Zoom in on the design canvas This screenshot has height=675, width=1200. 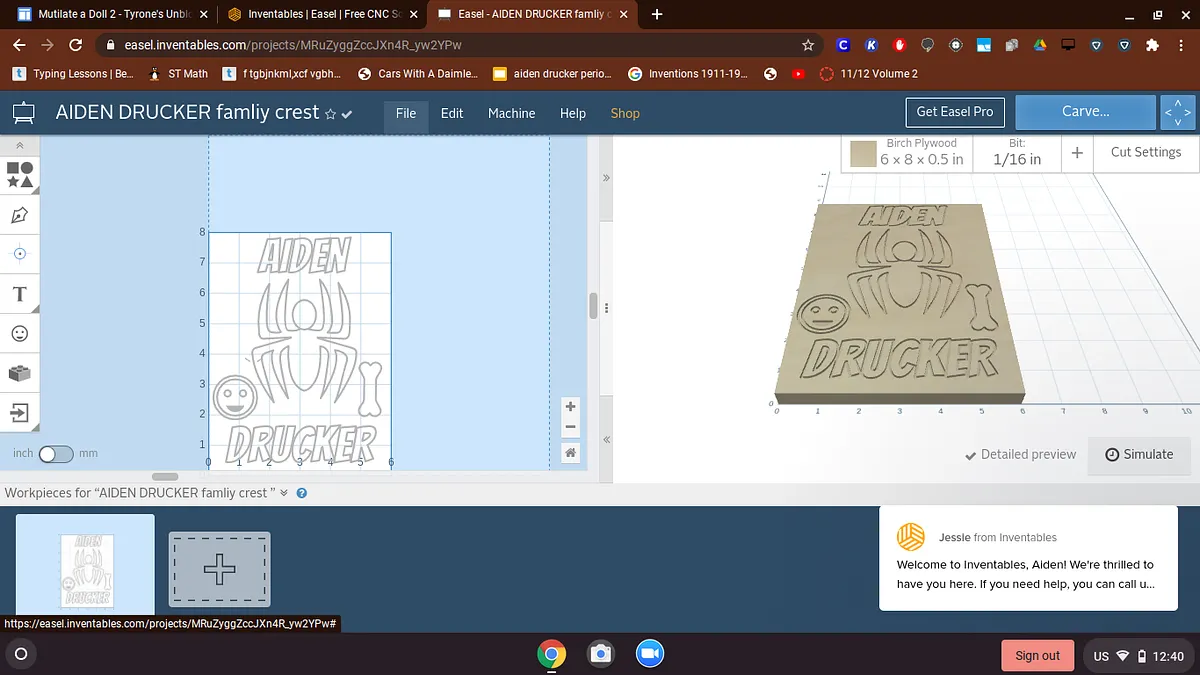(570, 406)
